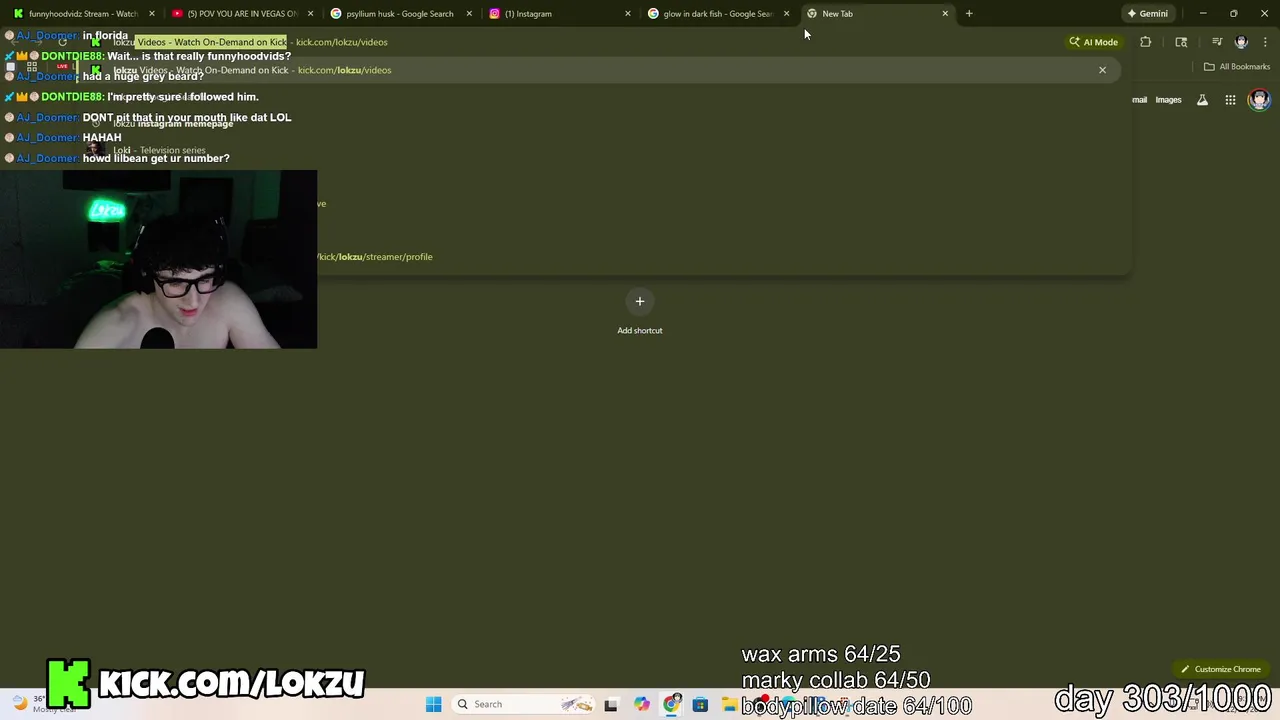Screen dimensions: 1280x720
Task: Click the Images link on New Tab page
Action: tap(1168, 100)
